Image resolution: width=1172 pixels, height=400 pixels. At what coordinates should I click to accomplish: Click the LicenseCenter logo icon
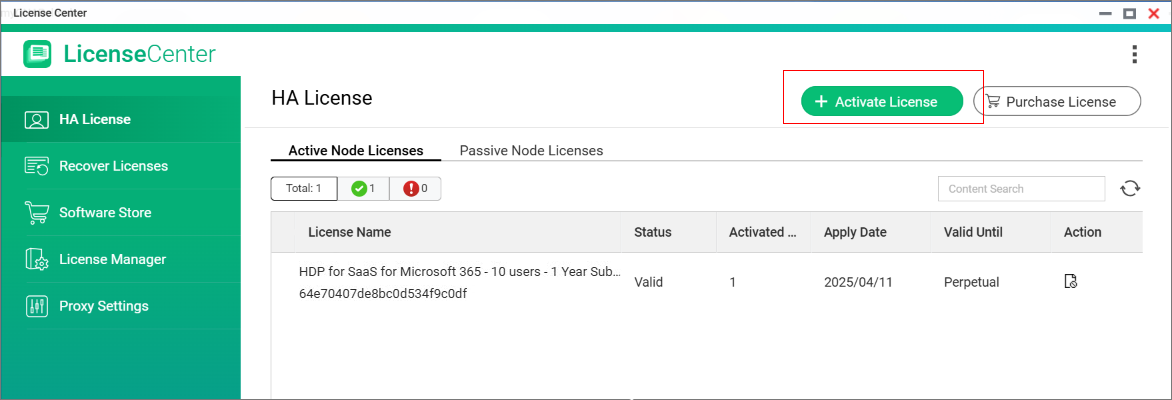[x=37, y=54]
